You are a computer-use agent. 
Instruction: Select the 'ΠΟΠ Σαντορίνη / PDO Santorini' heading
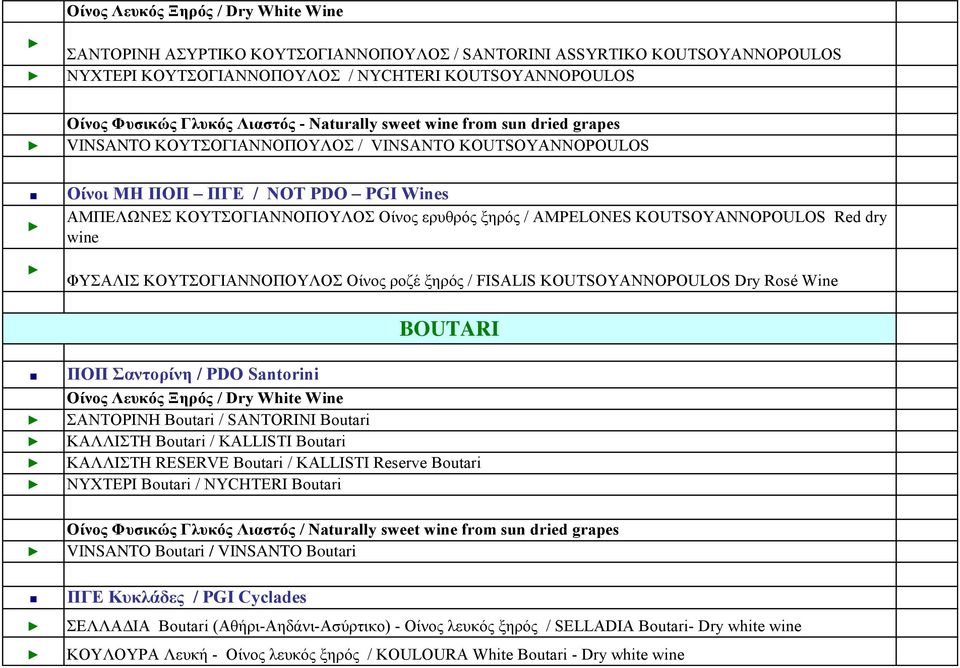pyautogui.click(x=193, y=374)
